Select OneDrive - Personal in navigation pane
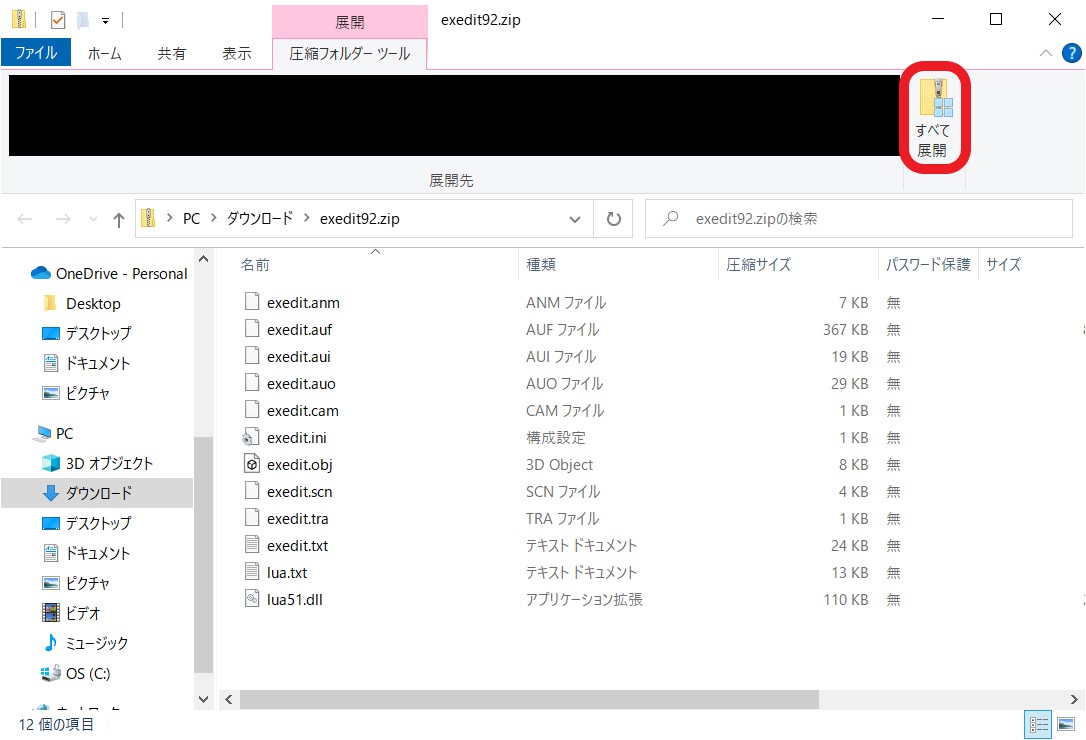This screenshot has height=740, width=1086. point(109,274)
